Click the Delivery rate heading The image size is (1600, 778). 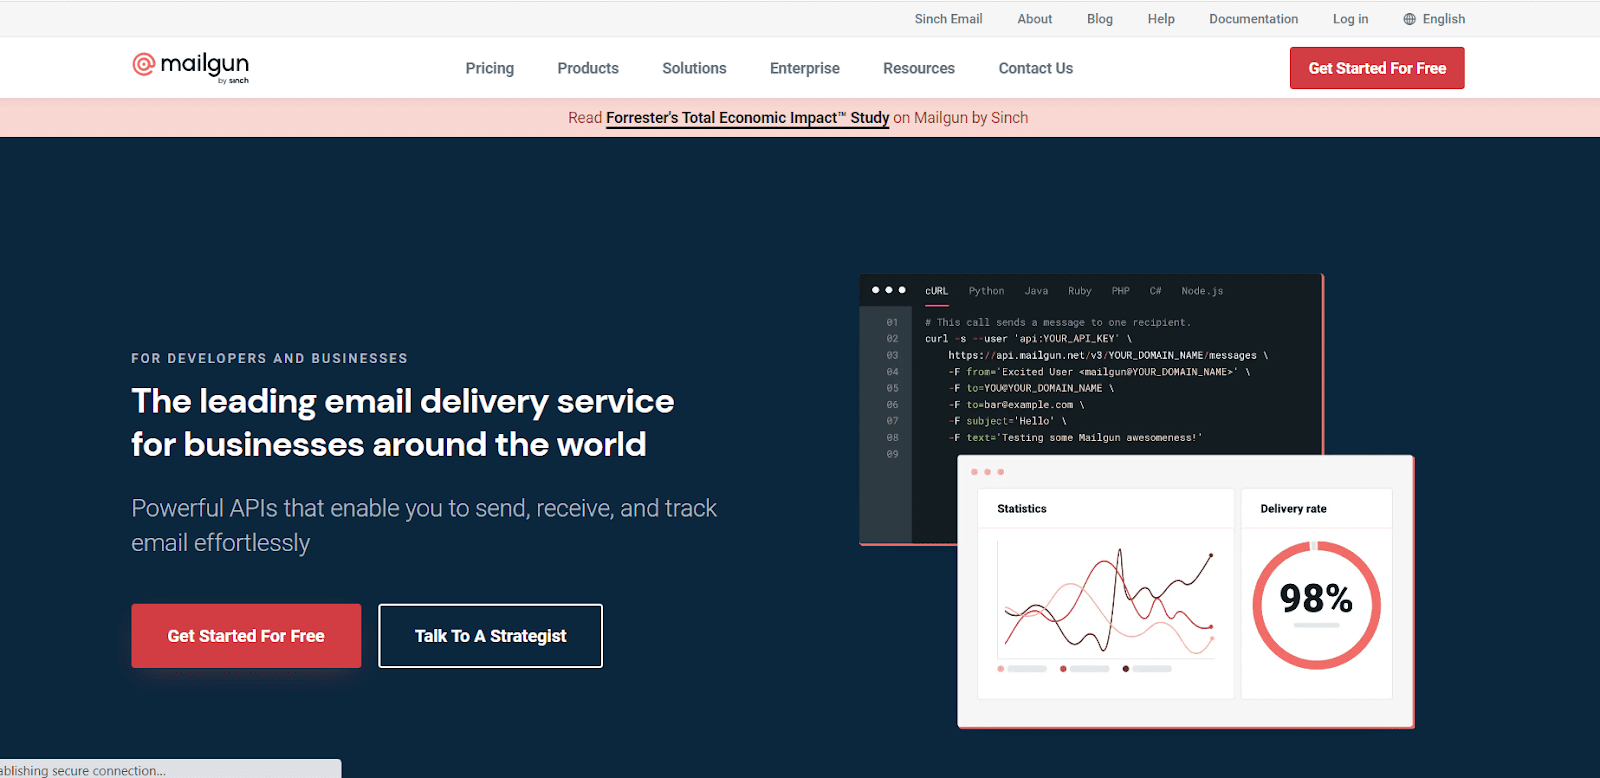(1293, 509)
